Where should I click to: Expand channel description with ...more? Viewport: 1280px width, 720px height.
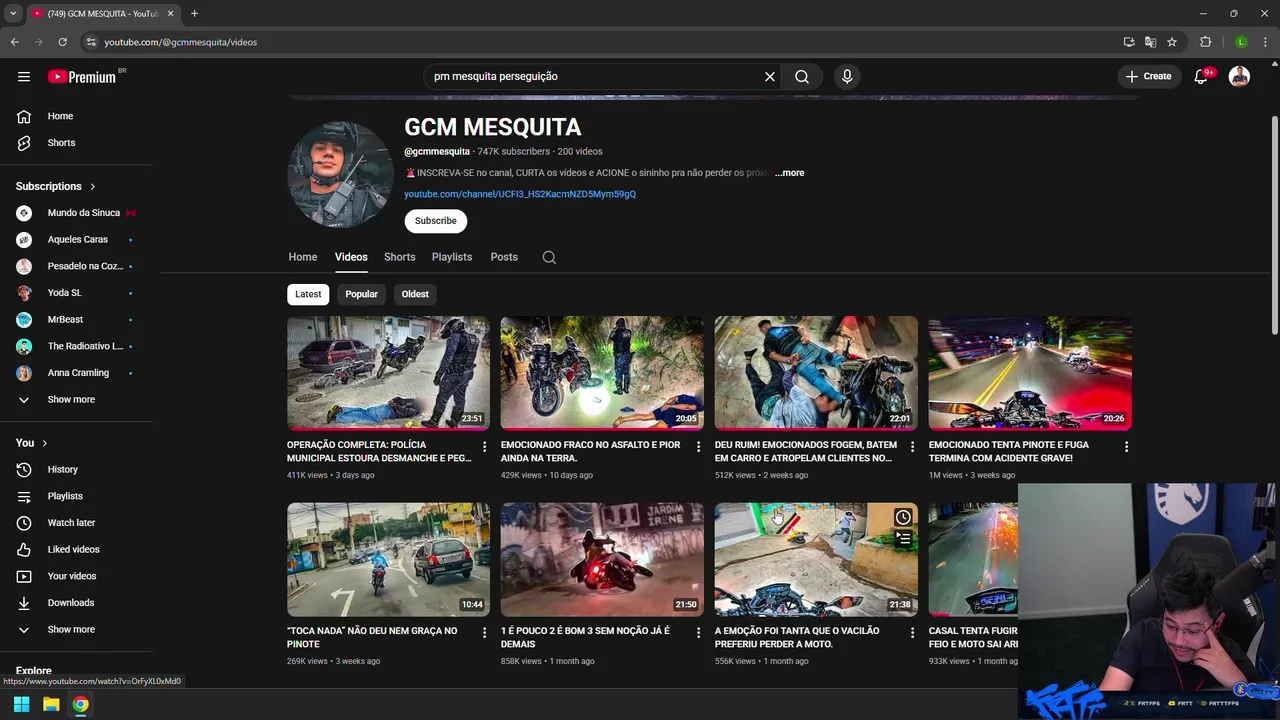[x=790, y=173]
